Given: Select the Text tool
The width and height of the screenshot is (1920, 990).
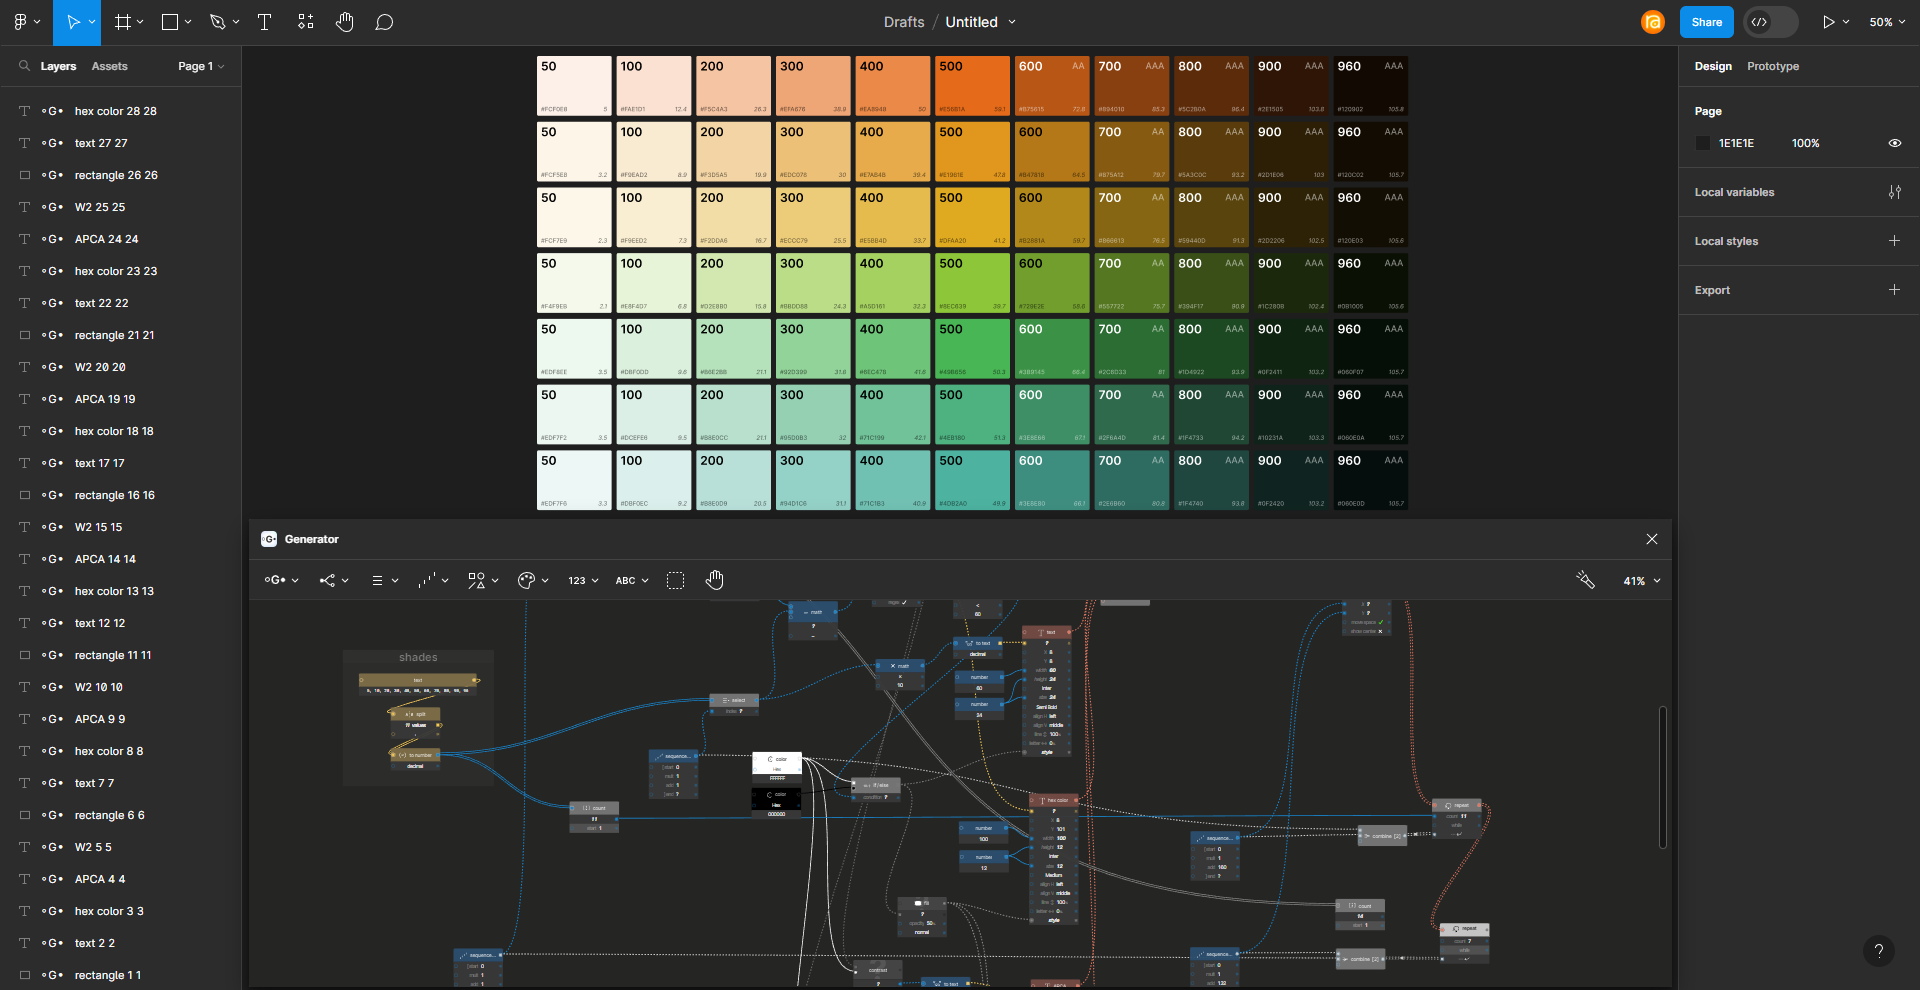Looking at the screenshot, I should (264, 21).
